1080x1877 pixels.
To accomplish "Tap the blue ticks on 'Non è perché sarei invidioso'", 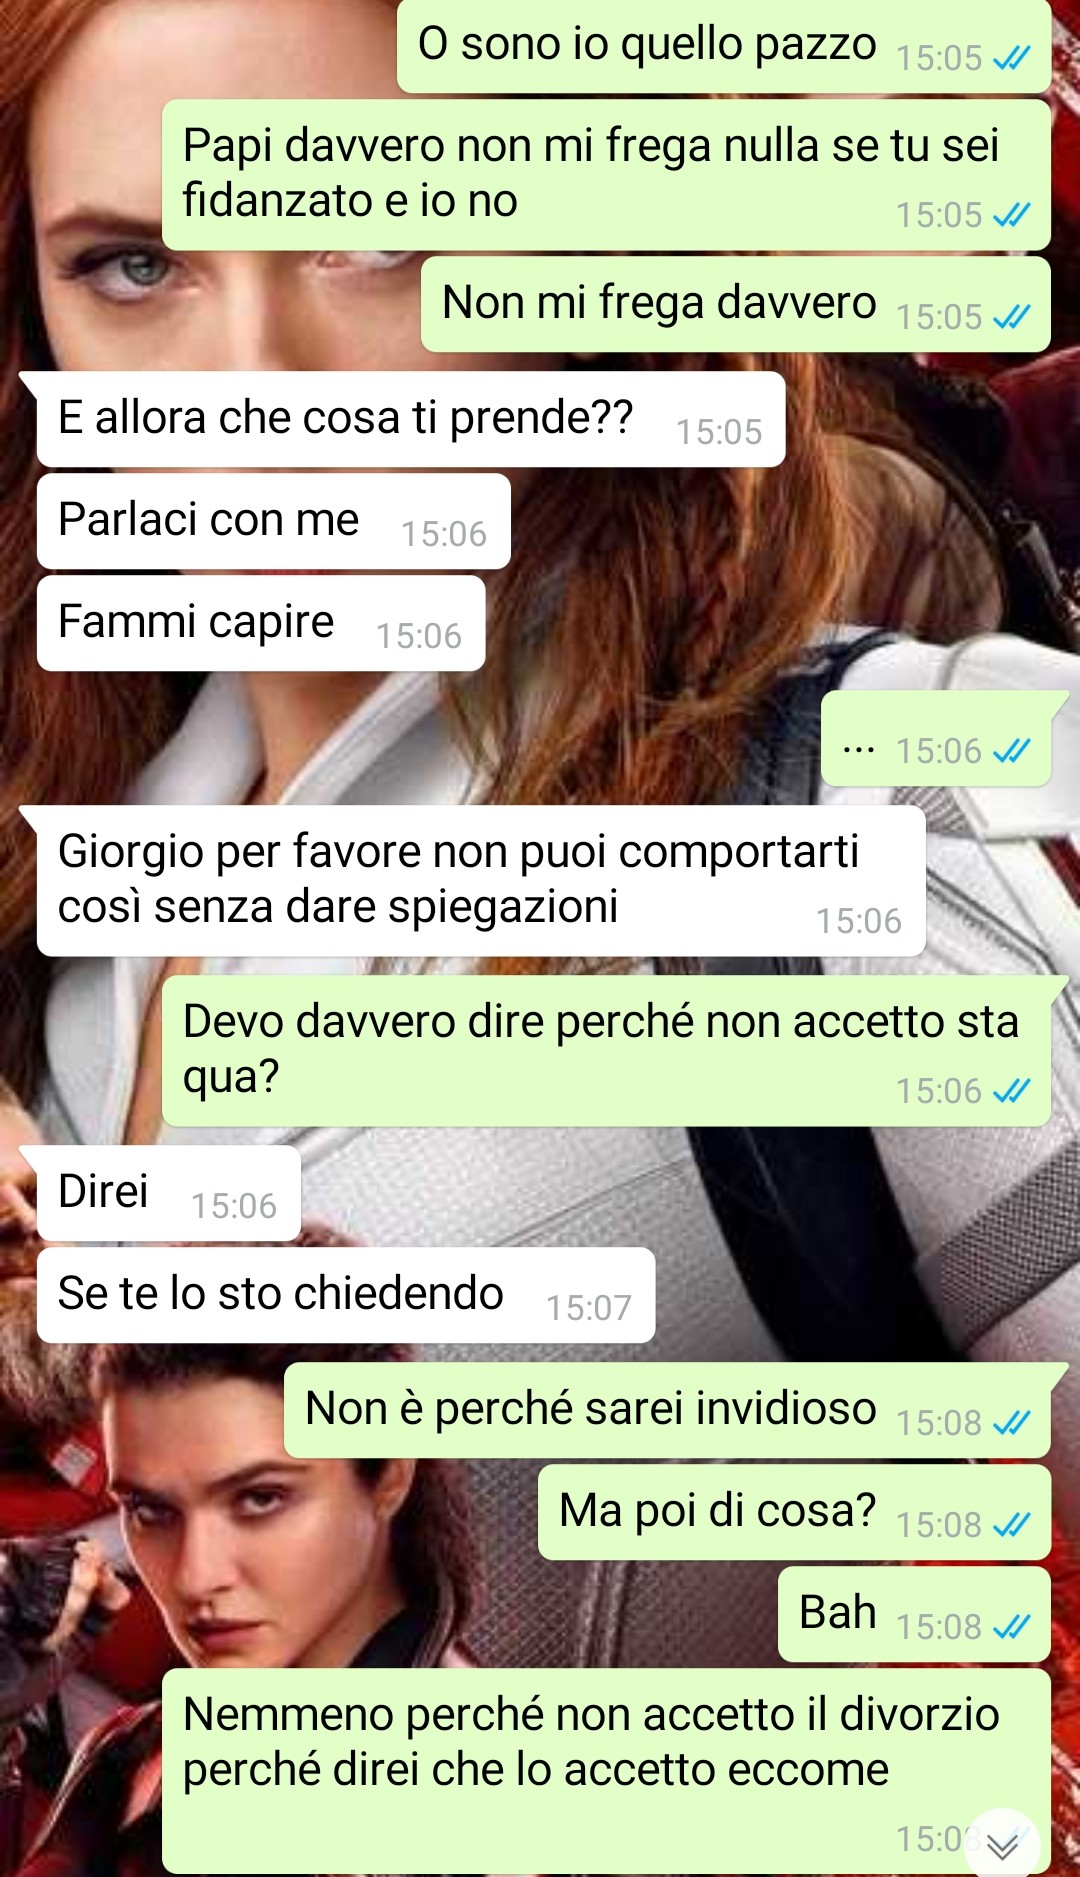I will (1011, 1424).
